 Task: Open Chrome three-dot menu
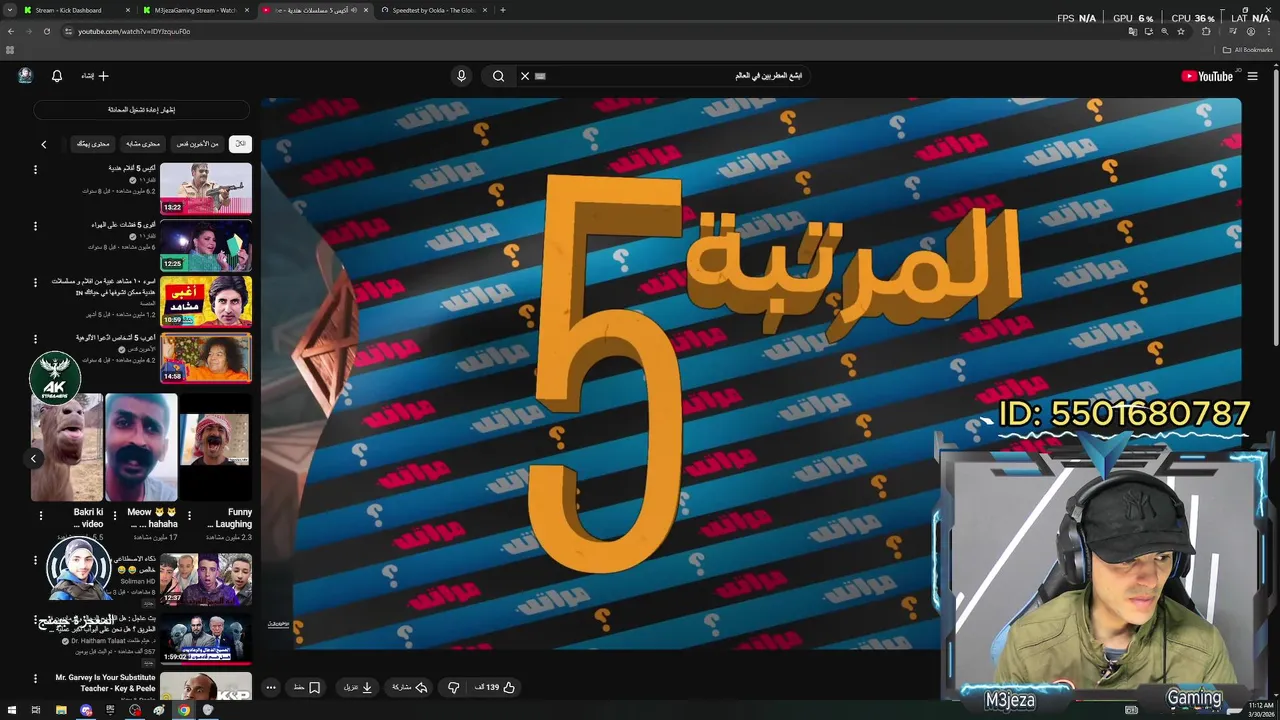coord(1268,31)
